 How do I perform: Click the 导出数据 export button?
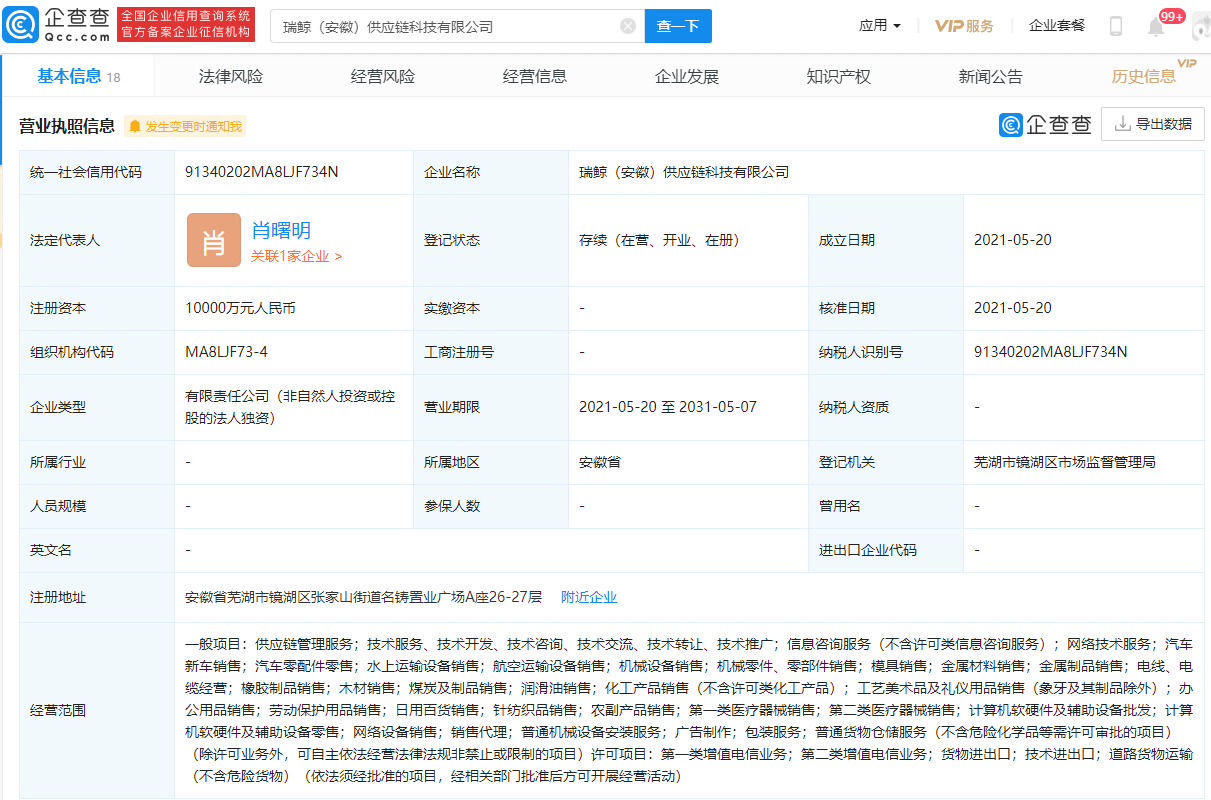pos(1153,124)
